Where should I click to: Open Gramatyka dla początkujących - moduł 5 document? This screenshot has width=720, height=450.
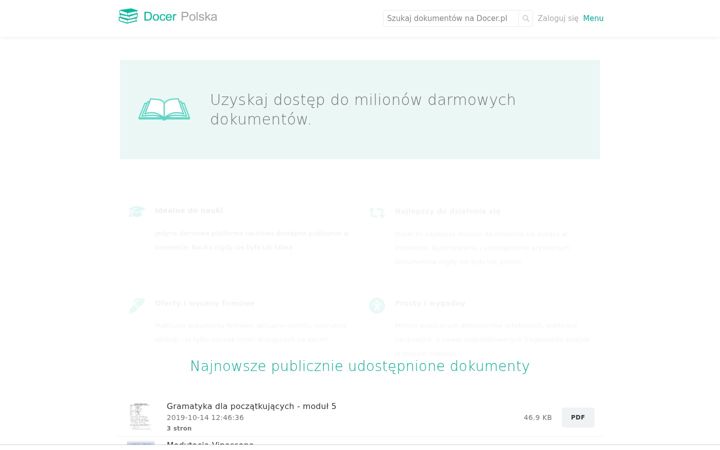tap(251, 406)
